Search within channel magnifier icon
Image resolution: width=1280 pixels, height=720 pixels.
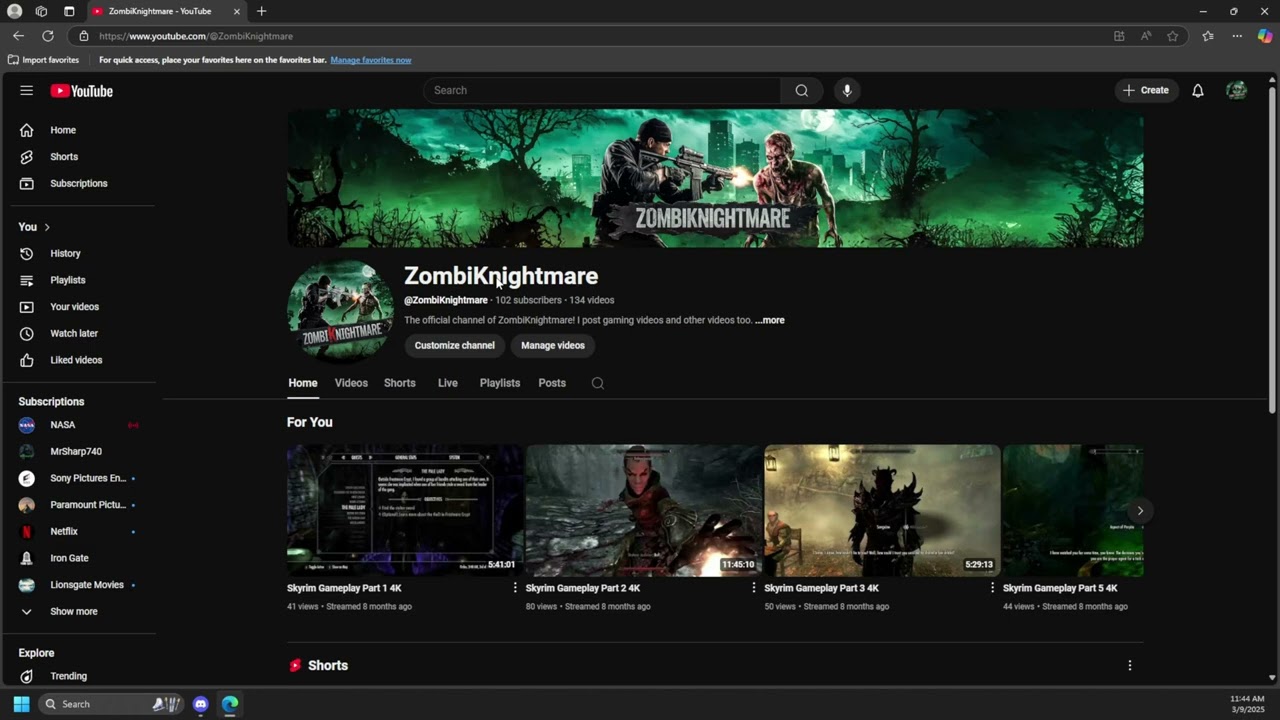597,383
